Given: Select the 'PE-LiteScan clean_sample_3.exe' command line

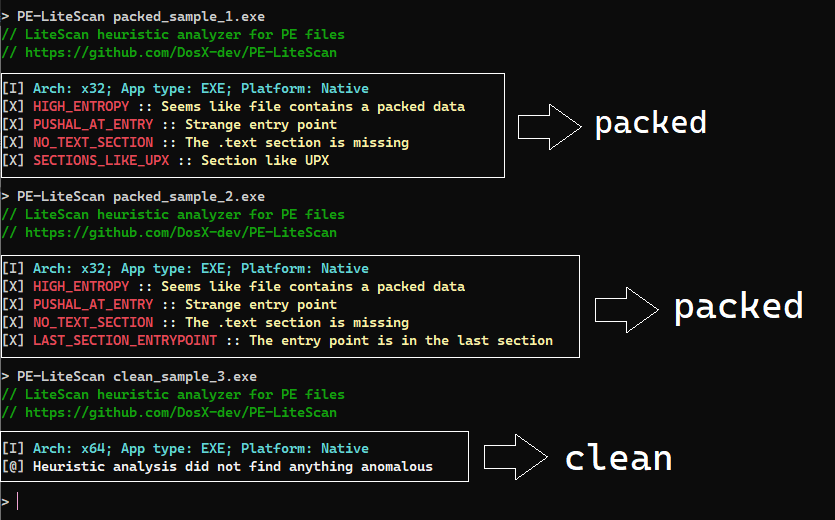Looking at the screenshot, I should 137,377.
